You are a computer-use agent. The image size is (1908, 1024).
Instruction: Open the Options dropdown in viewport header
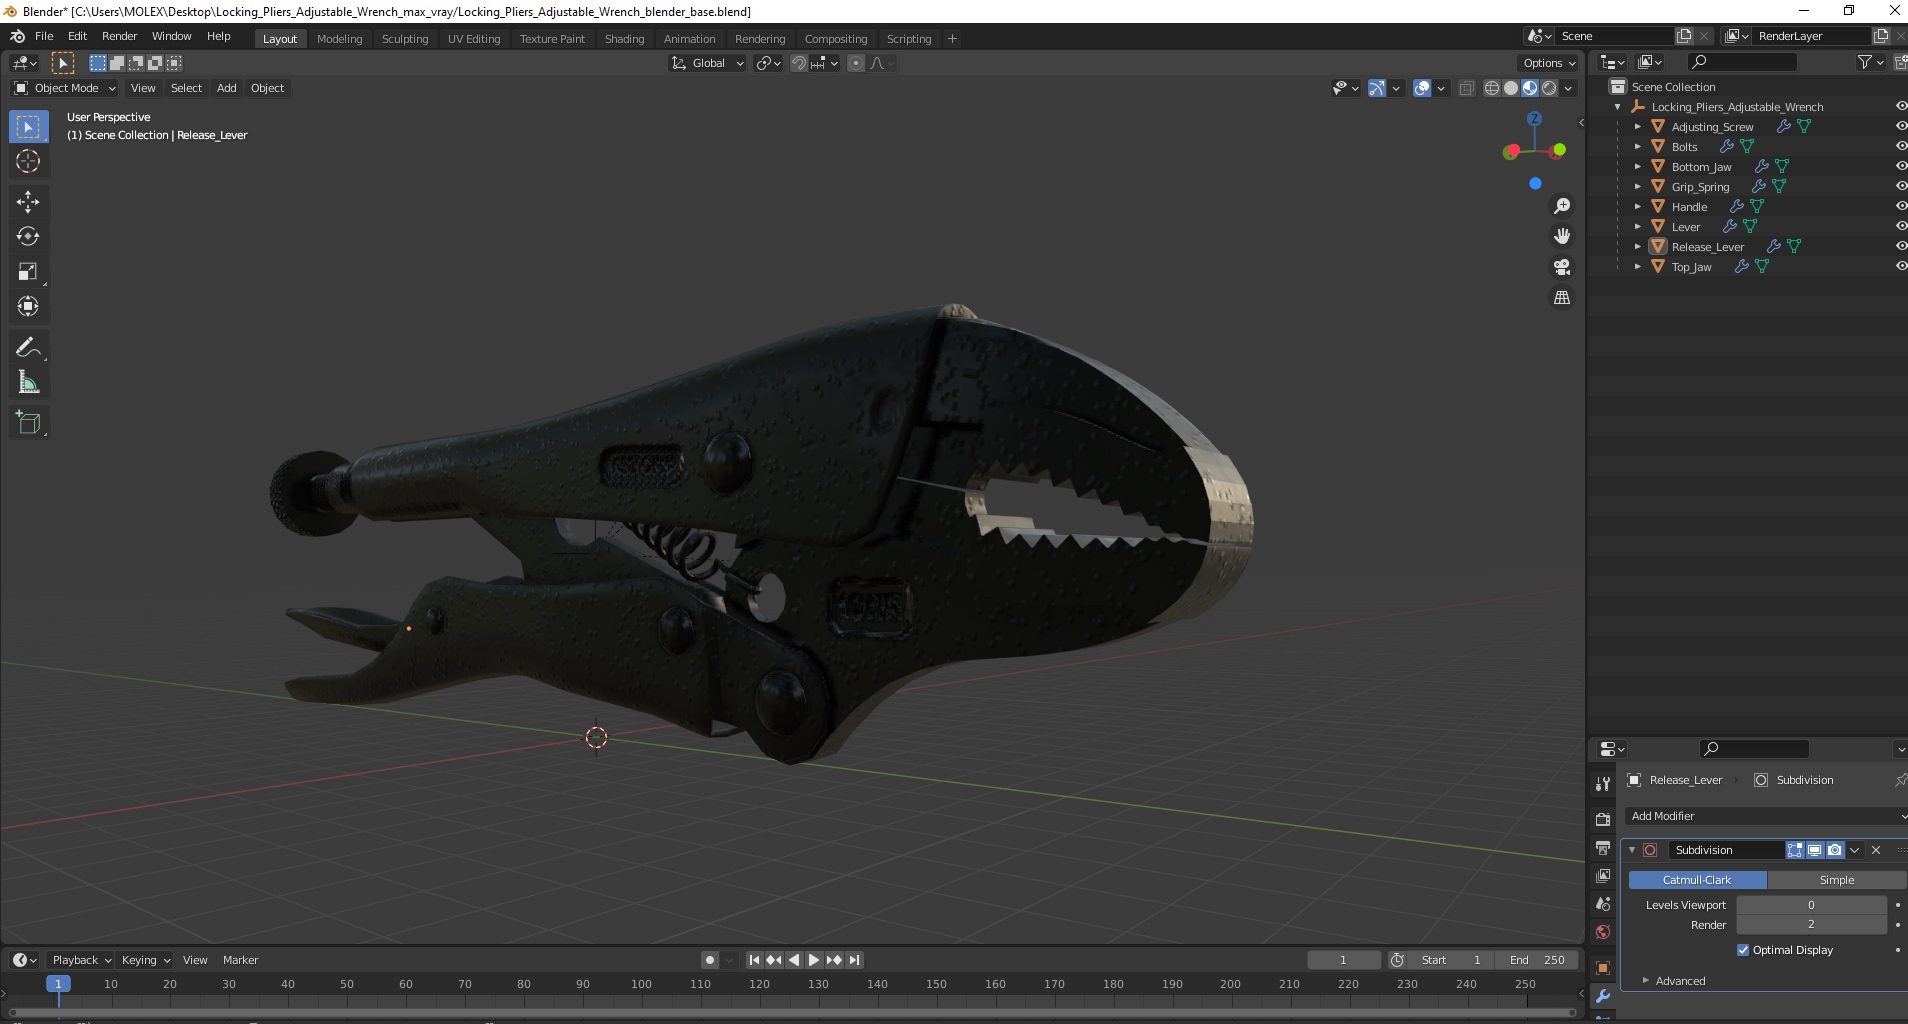pyautogui.click(x=1549, y=63)
